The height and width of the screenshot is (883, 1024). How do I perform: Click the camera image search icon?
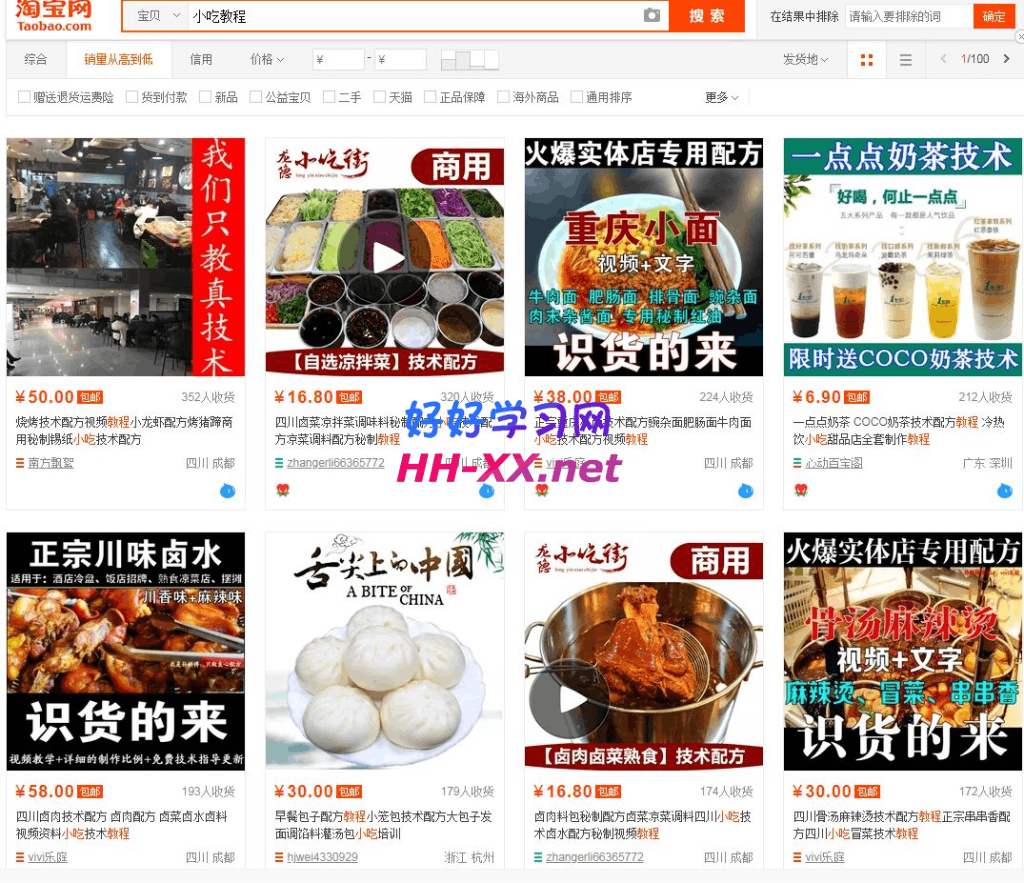tap(652, 16)
